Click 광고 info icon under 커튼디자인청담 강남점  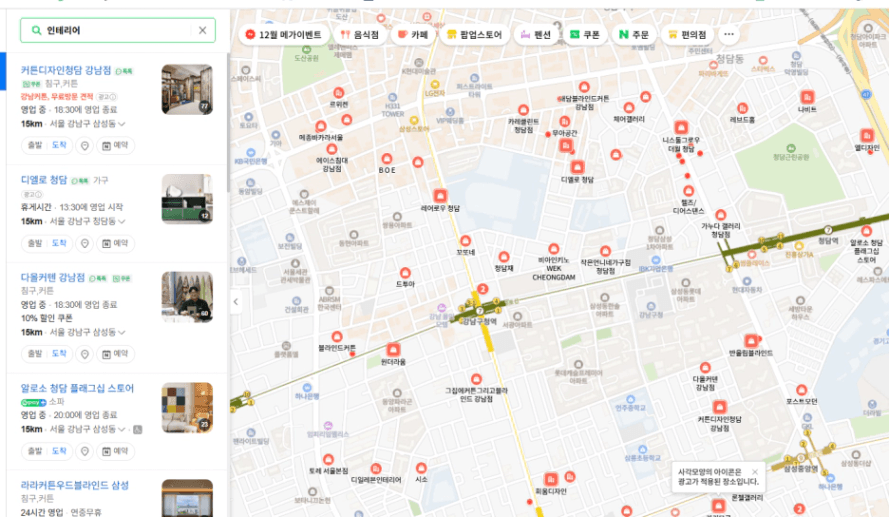[107, 97]
